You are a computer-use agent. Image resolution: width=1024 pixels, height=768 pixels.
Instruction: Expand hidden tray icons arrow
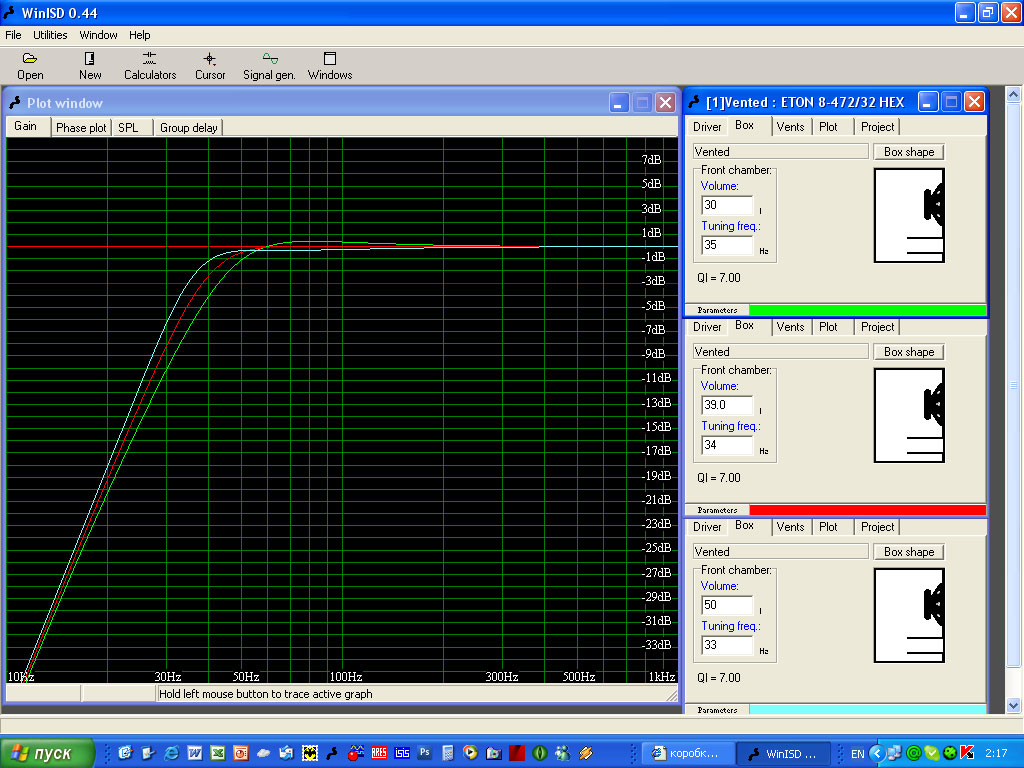click(x=876, y=753)
